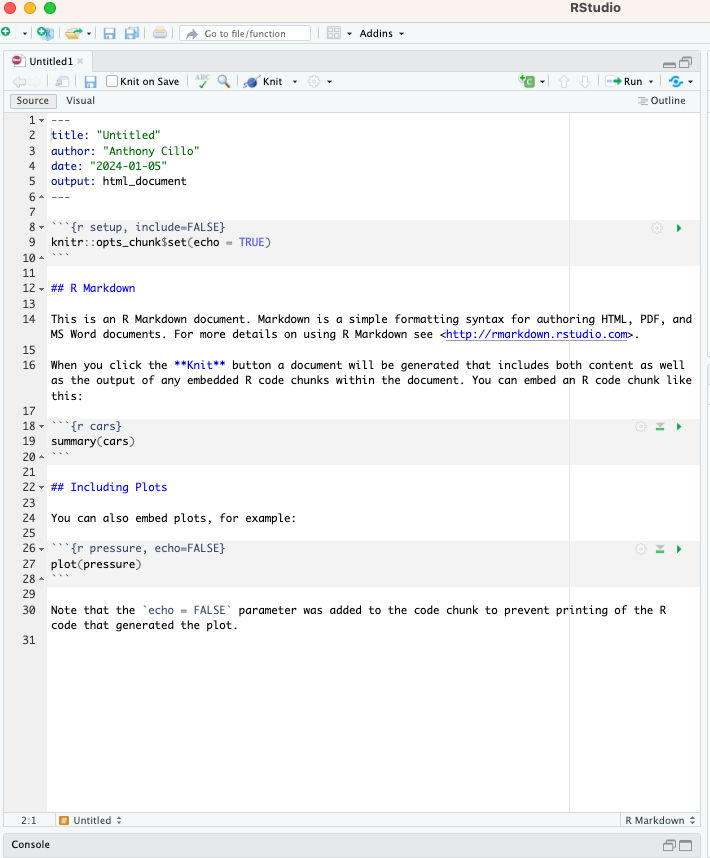The image size is (710, 858).
Task: Click the editor toolbar Save icon
Action: (x=90, y=82)
